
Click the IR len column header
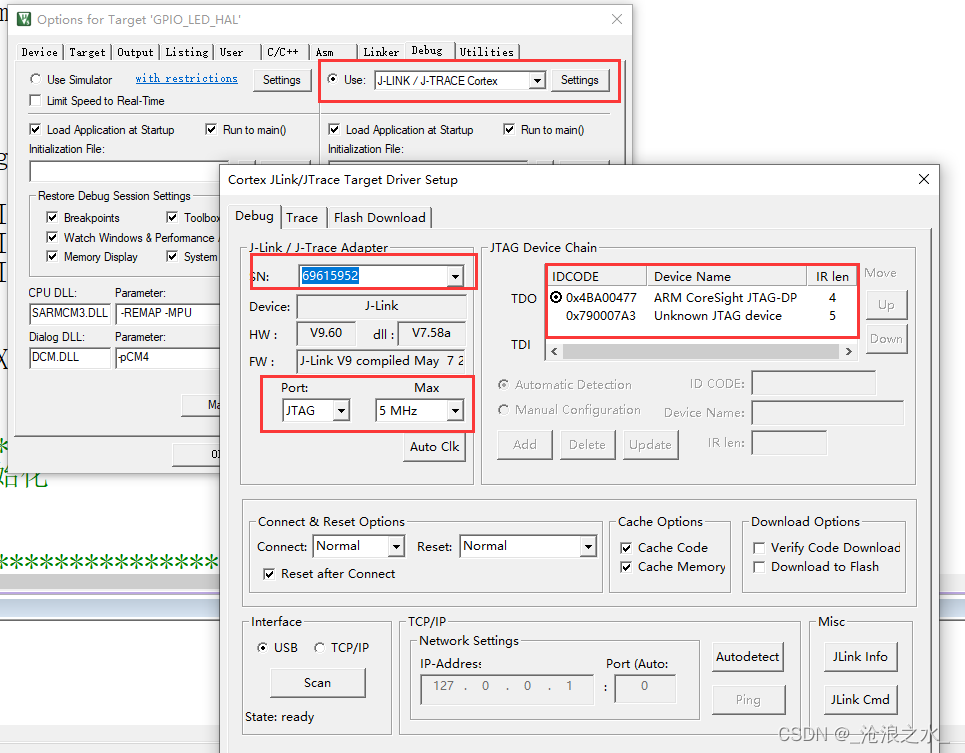point(832,276)
